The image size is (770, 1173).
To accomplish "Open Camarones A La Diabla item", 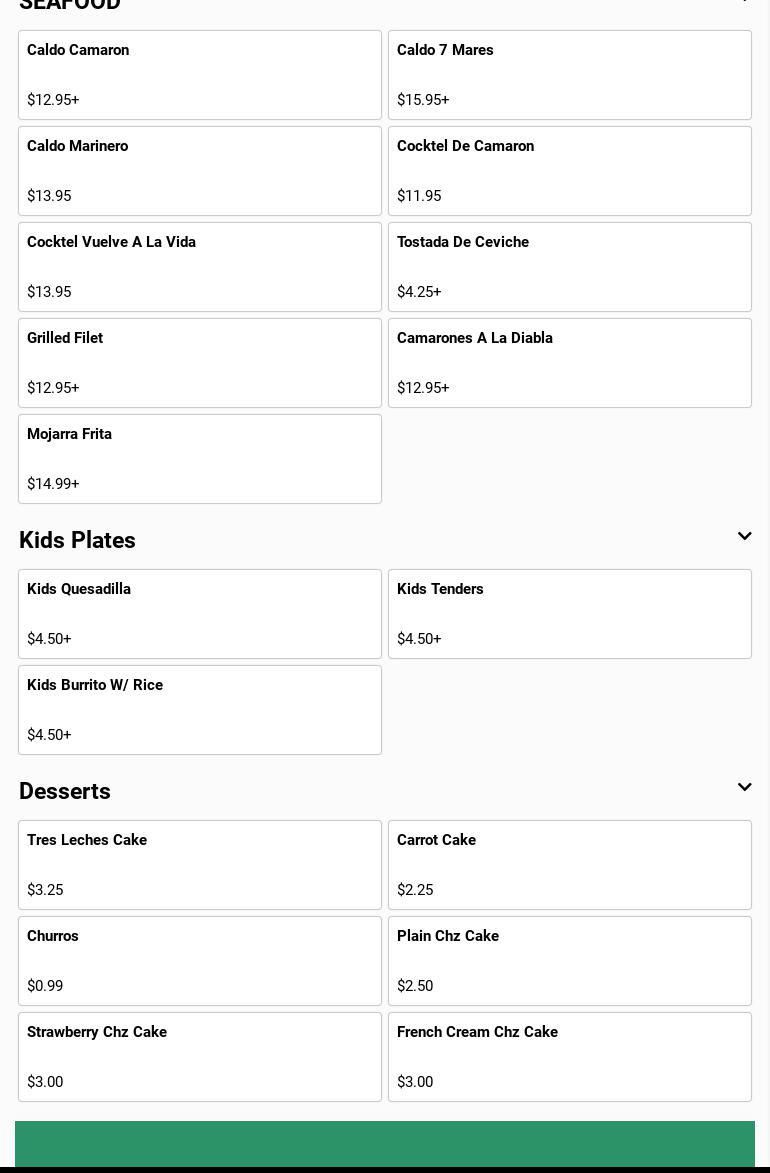I will (x=570, y=363).
